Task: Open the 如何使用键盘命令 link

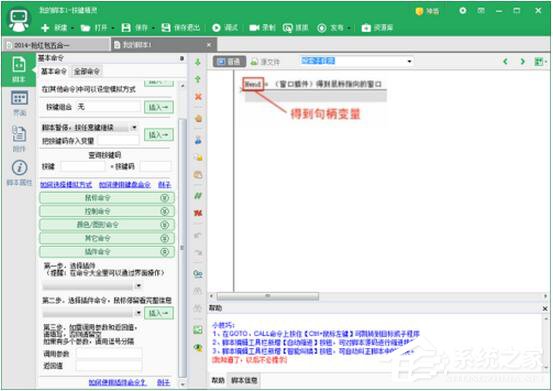Action: [x=125, y=185]
